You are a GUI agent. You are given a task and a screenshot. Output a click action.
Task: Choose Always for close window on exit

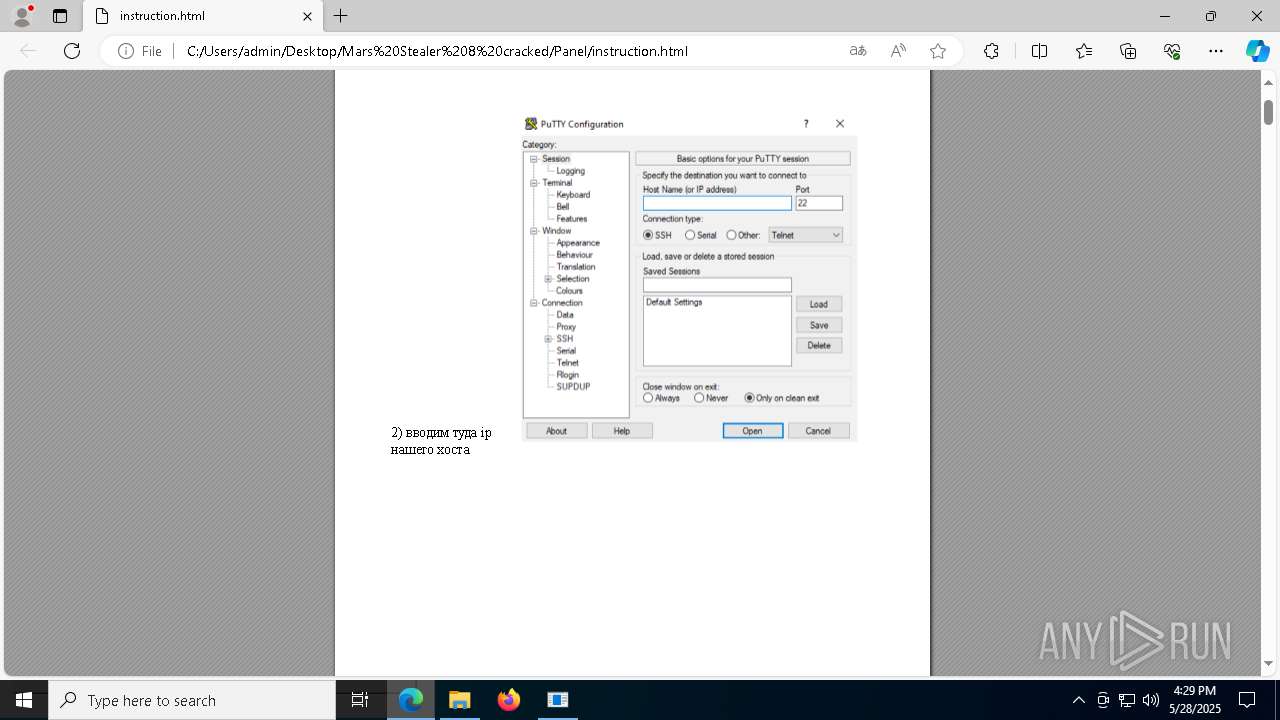648,398
